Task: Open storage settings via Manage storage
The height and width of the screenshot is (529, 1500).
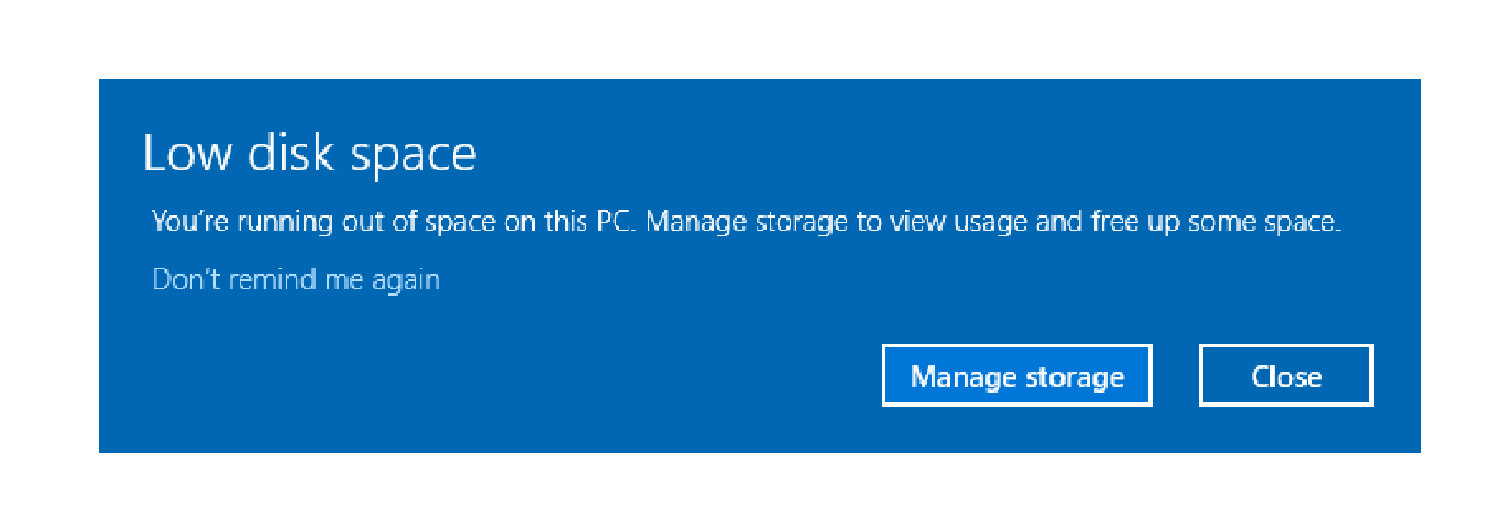Action: (x=1017, y=376)
